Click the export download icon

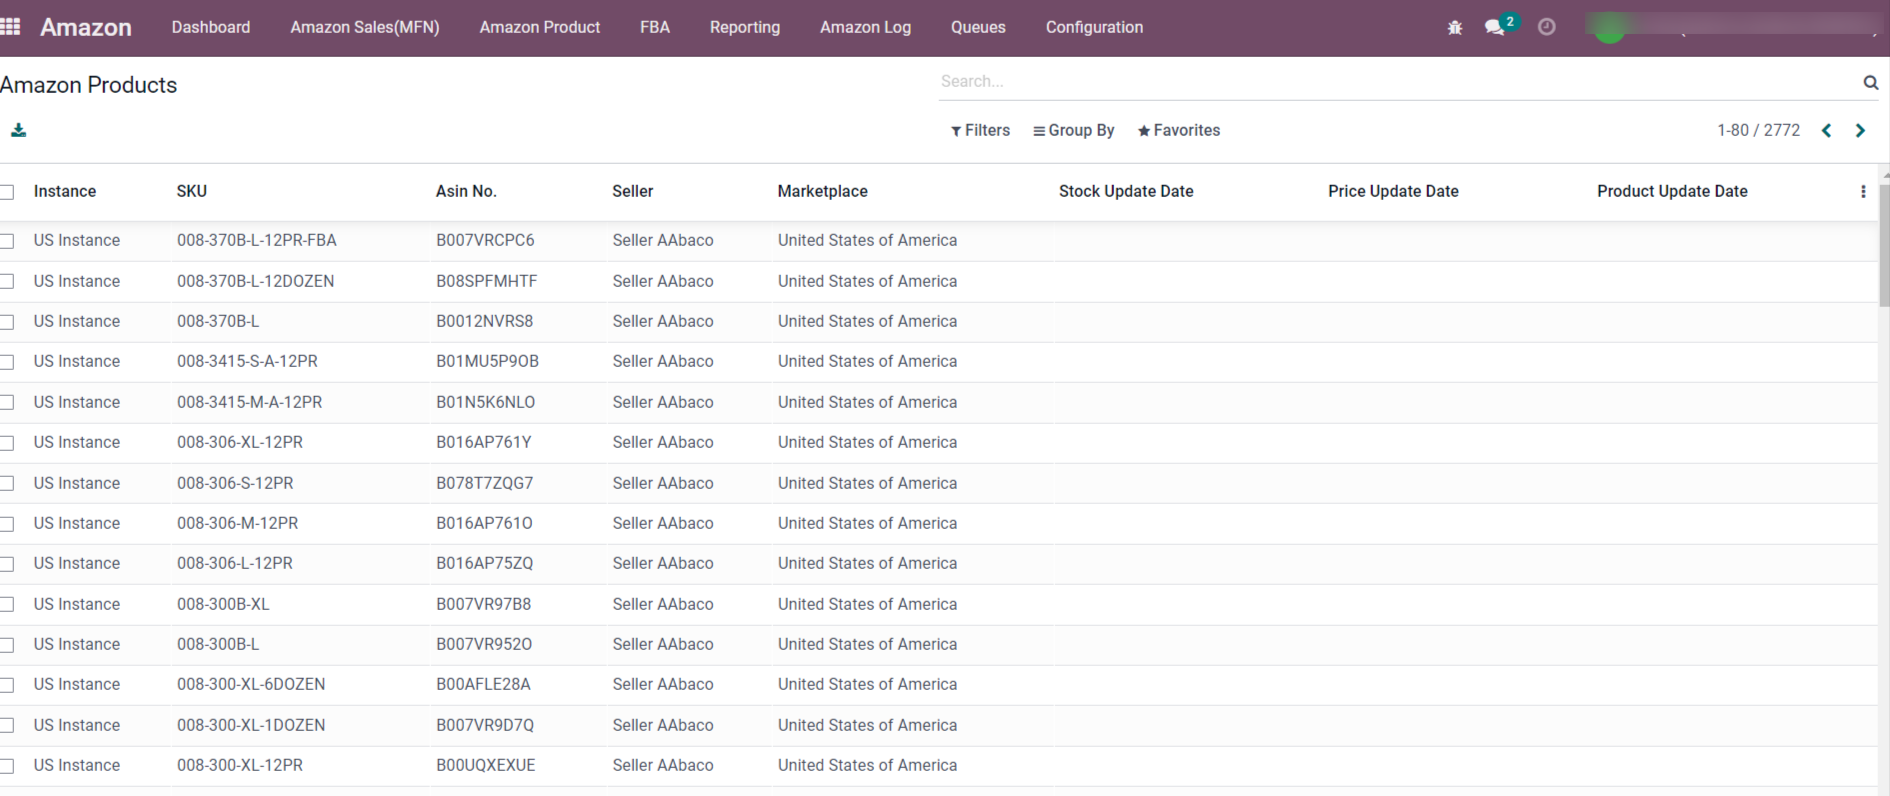(18, 131)
